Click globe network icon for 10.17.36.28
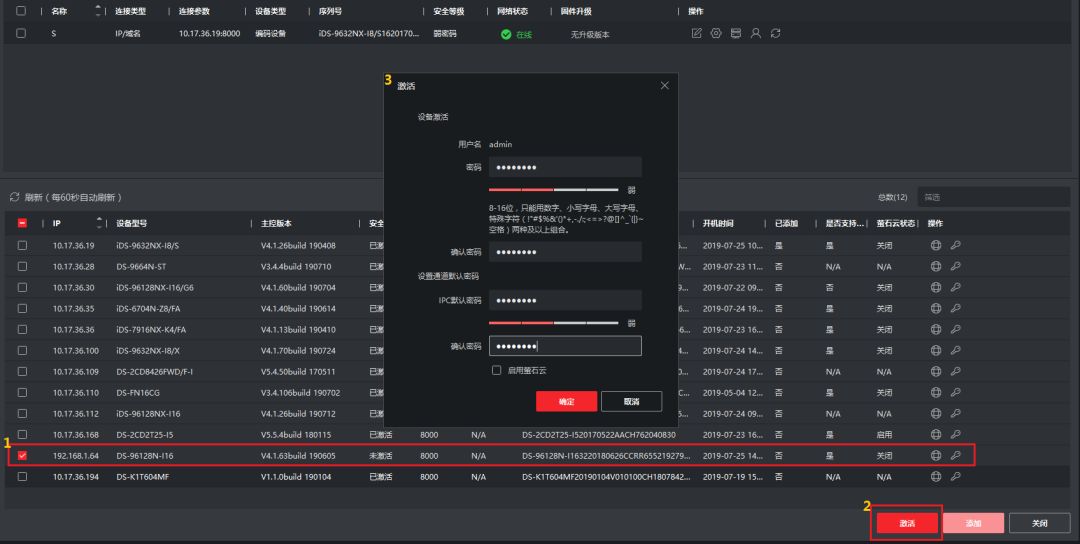1080x544 pixels. pos(936,267)
